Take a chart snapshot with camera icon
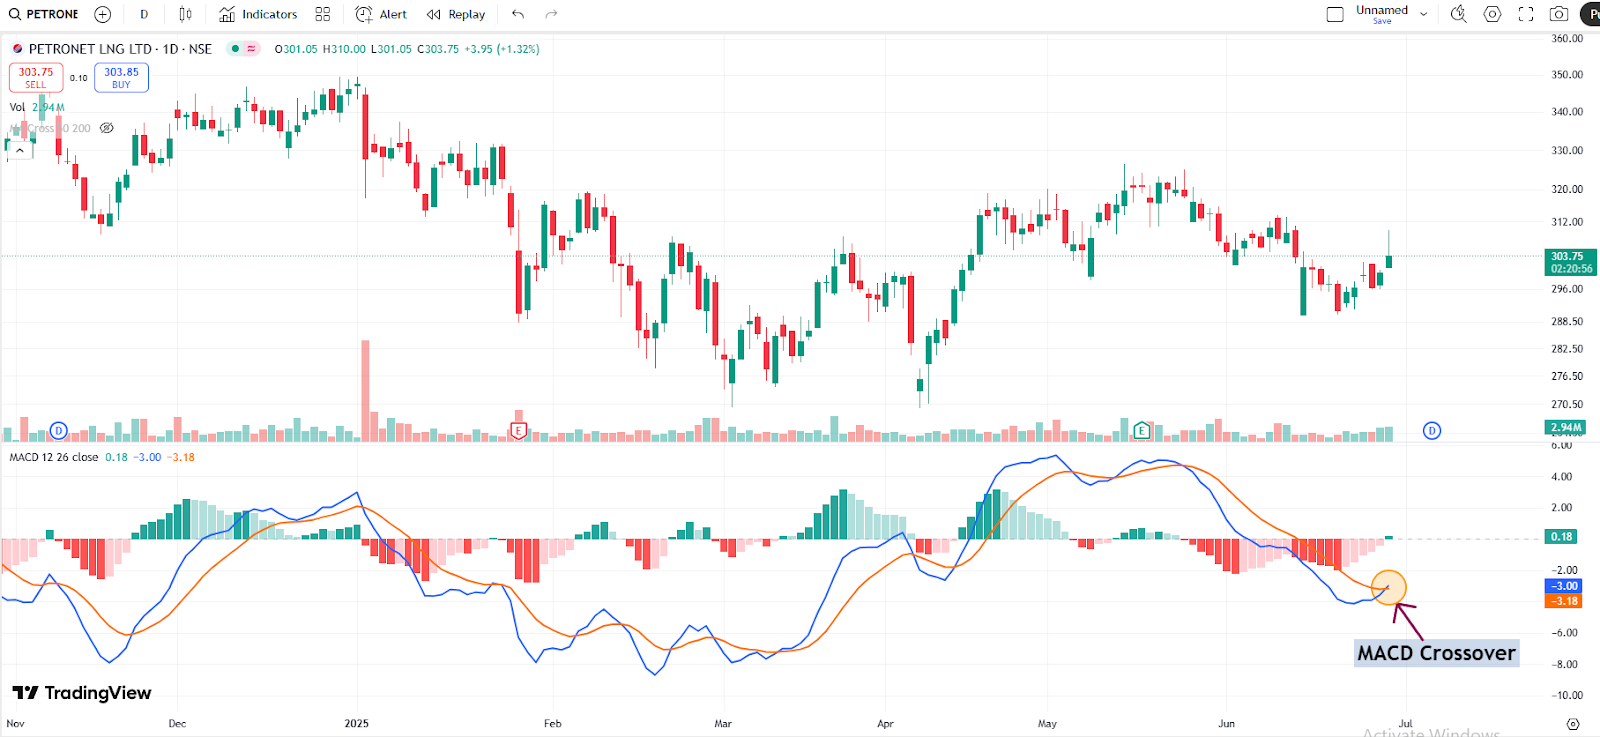 point(1559,14)
